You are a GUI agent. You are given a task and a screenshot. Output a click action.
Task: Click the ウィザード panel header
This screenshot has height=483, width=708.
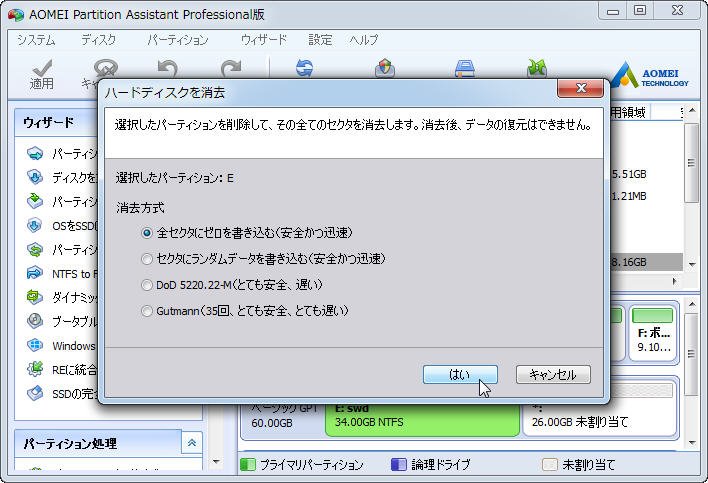coord(56,122)
